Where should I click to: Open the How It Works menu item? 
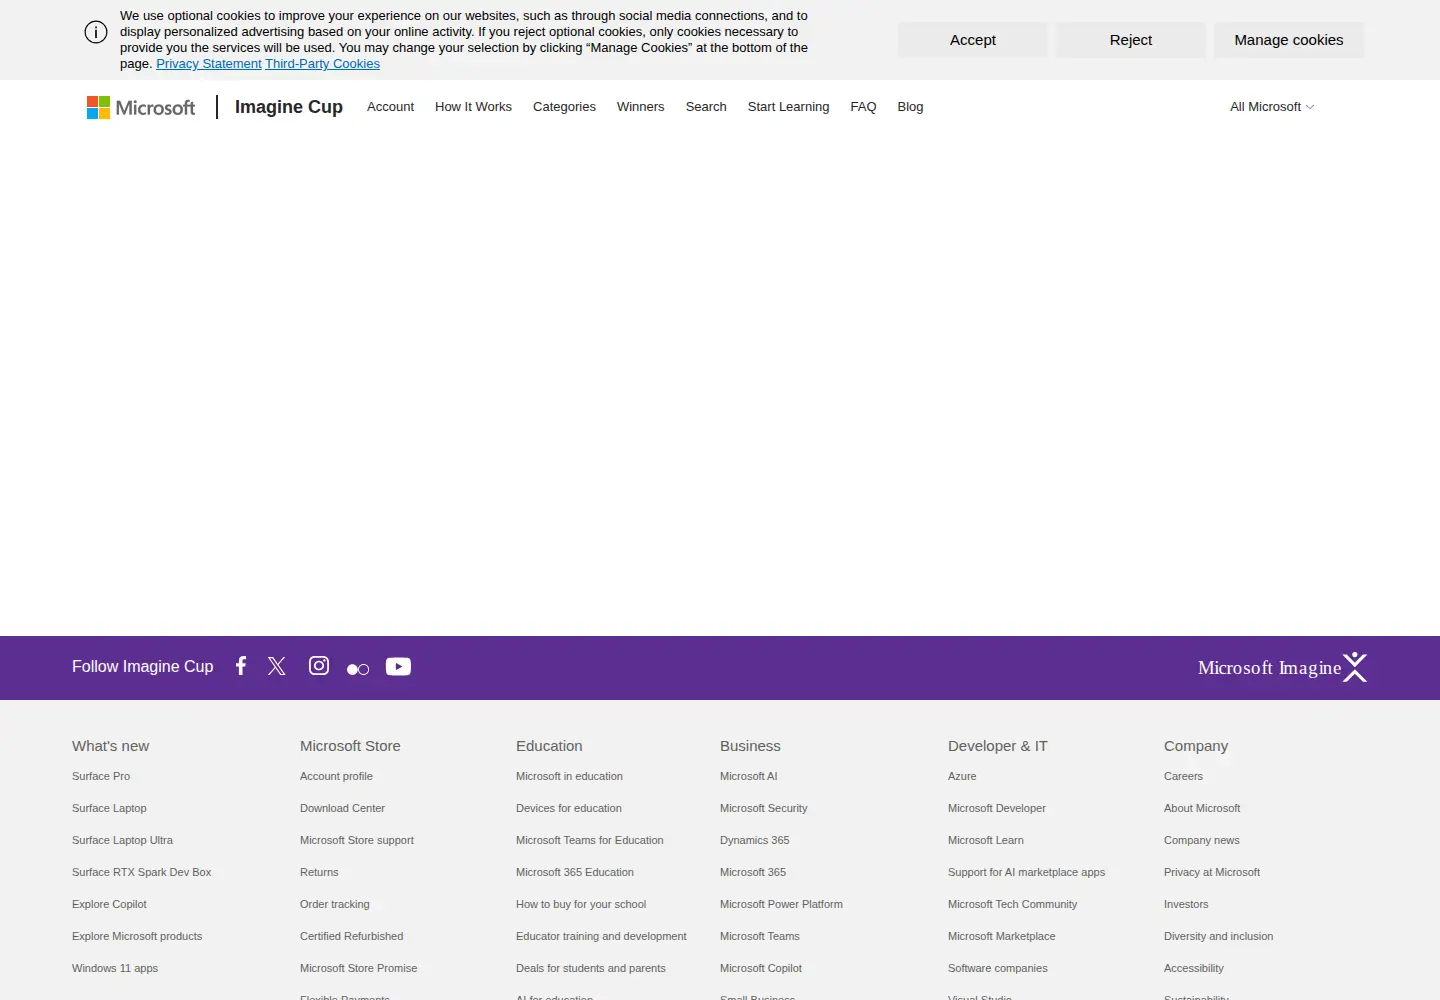pos(473,107)
